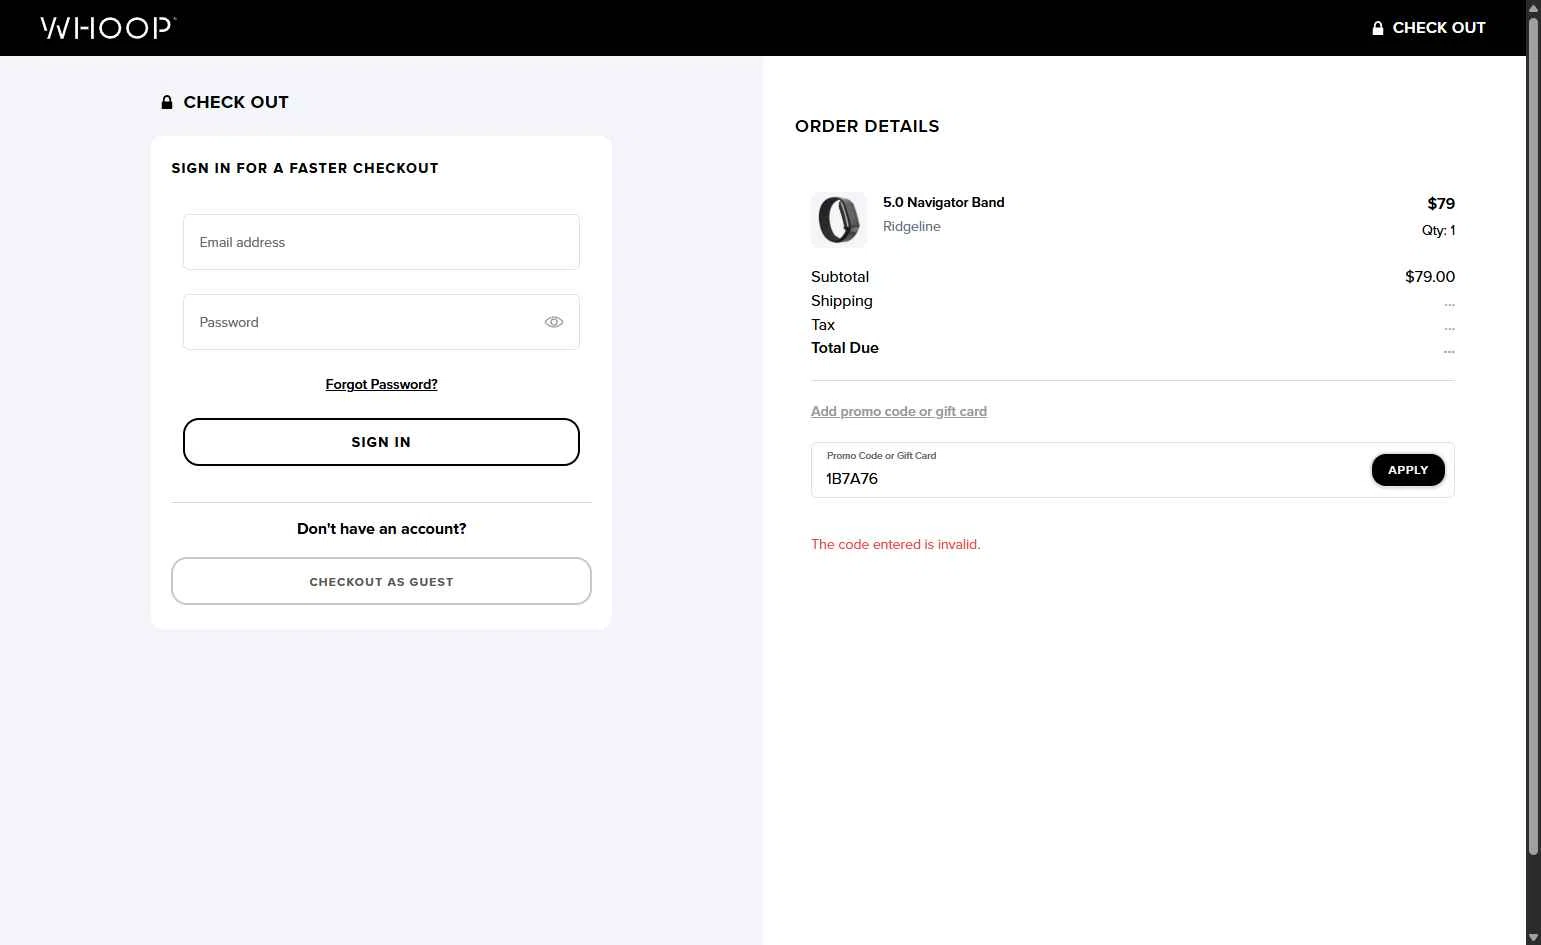The image size is (1541, 945).
Task: Focus the Email address field
Action: pos(381,242)
